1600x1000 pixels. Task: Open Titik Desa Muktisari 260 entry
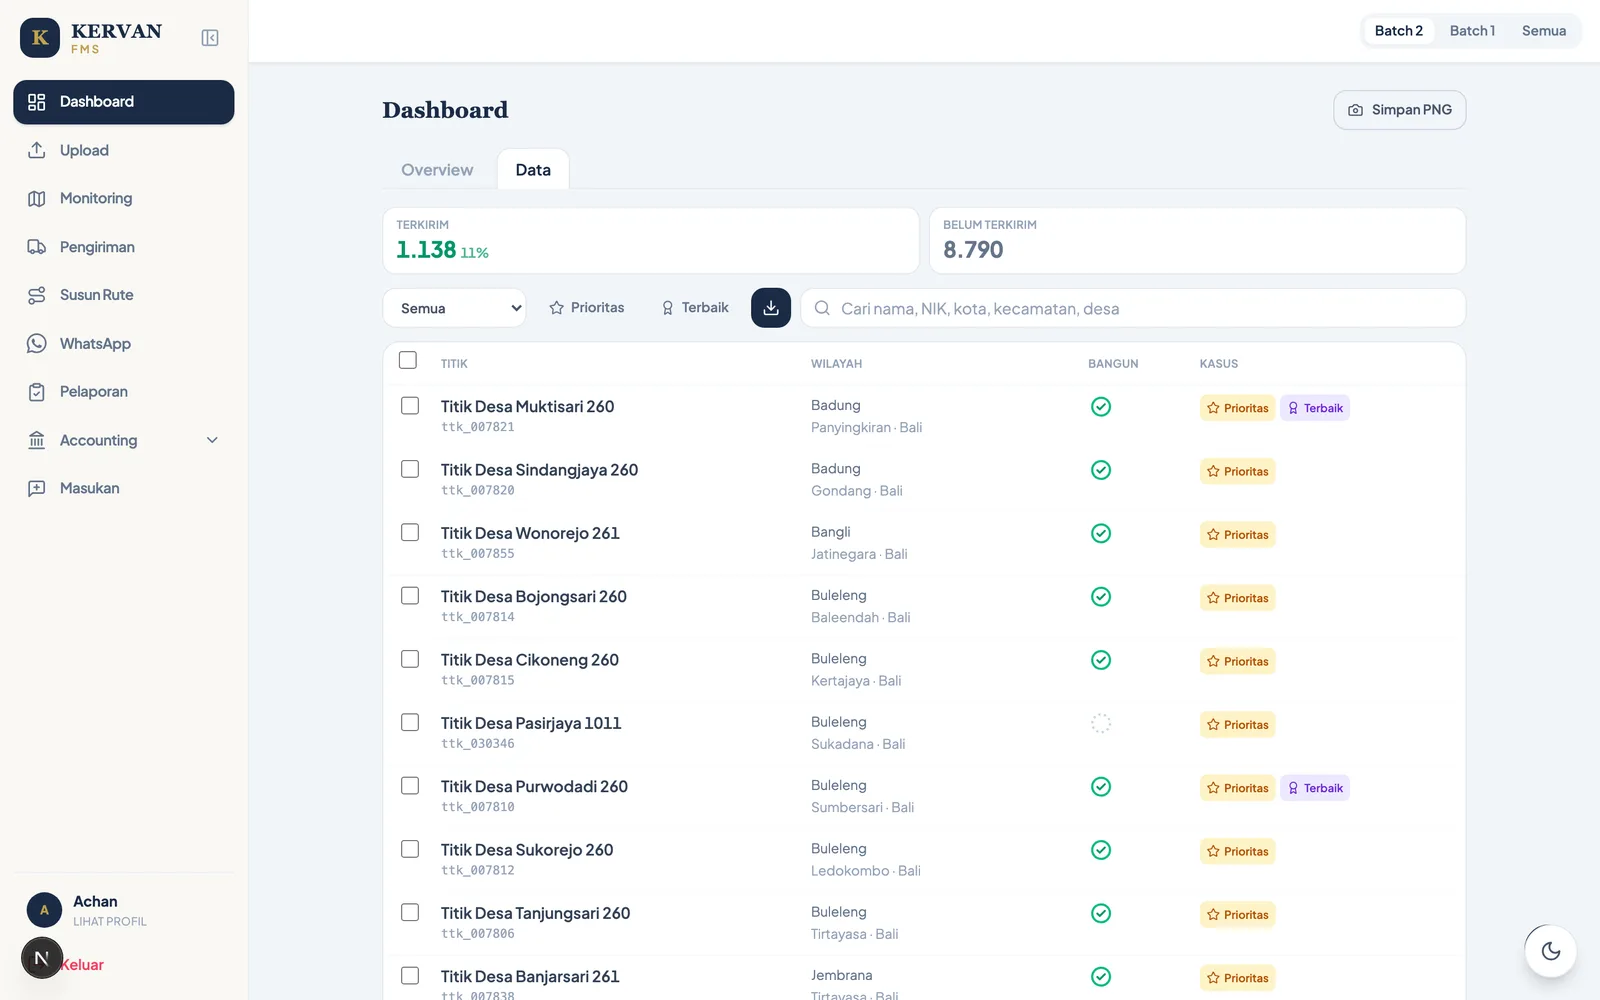[x=528, y=407]
